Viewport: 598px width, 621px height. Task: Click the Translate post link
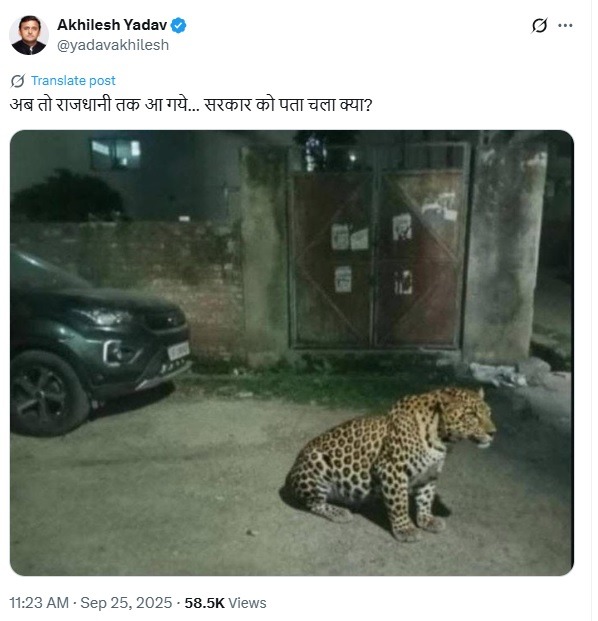coord(73,81)
